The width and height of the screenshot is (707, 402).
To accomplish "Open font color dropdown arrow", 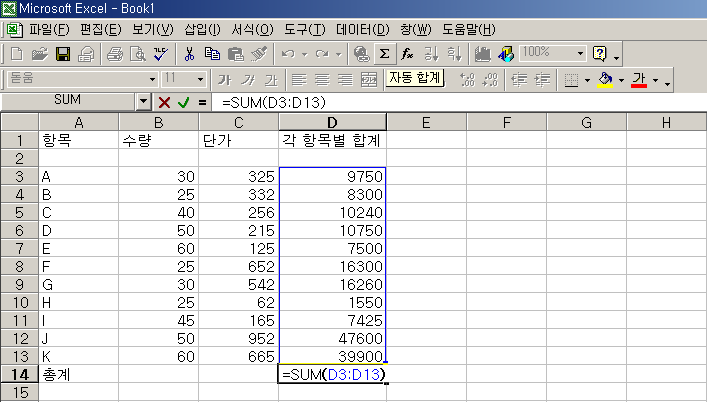I will [x=656, y=80].
